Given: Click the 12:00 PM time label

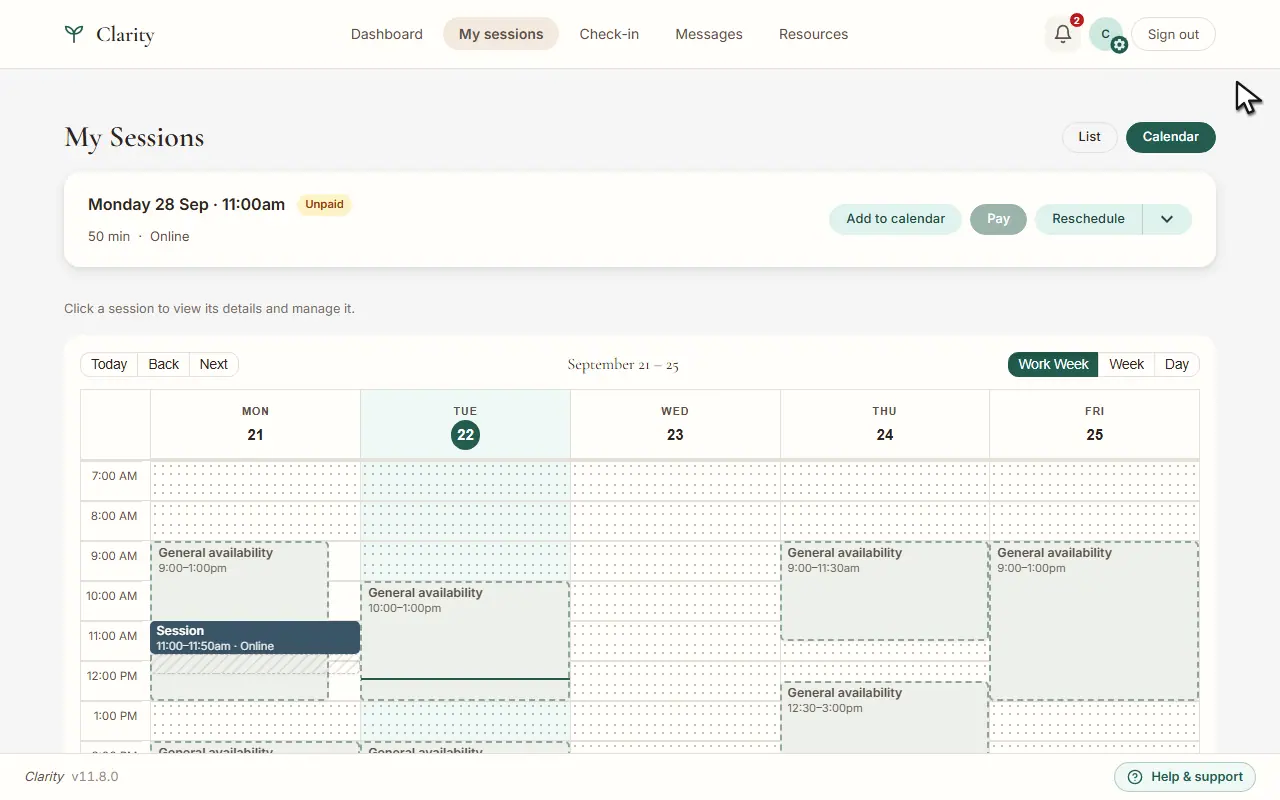Looking at the screenshot, I should [112, 676].
